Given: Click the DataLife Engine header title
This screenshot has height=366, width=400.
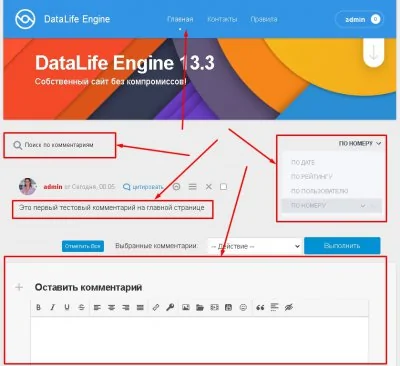Looking at the screenshot, I should pos(77,19).
